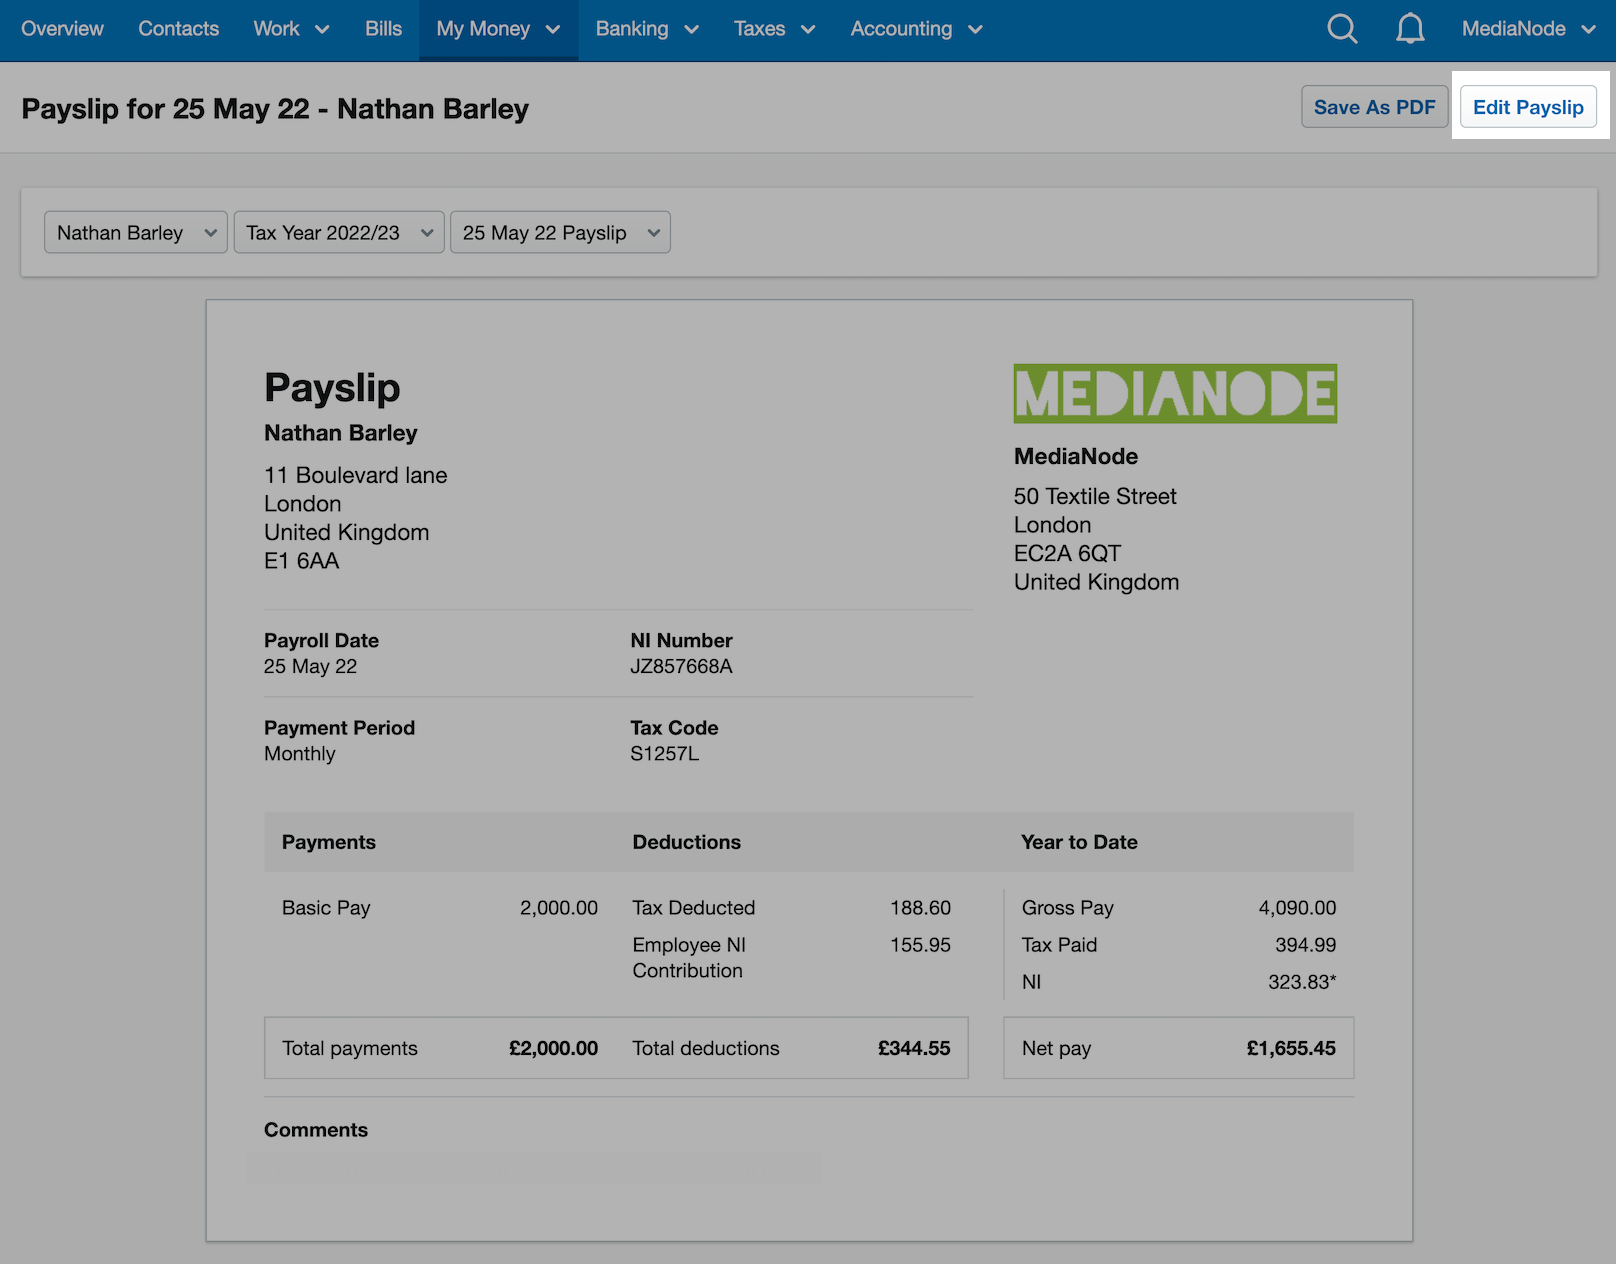
Task: Expand the Accounting menu
Action: [917, 29]
